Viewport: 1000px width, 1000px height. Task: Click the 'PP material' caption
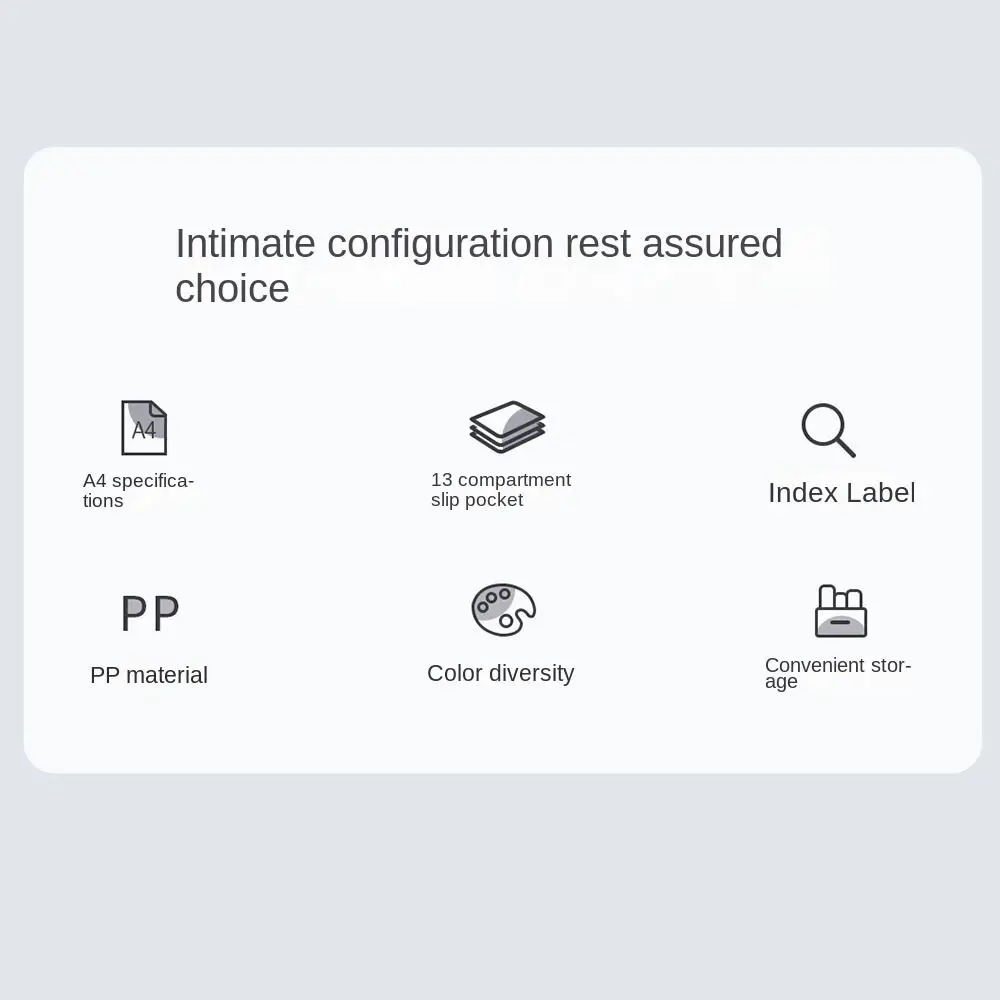pos(149,675)
